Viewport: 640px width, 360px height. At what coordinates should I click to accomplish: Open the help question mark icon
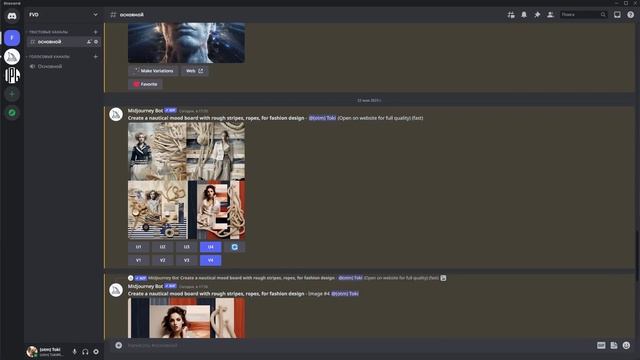pyautogui.click(x=631, y=15)
